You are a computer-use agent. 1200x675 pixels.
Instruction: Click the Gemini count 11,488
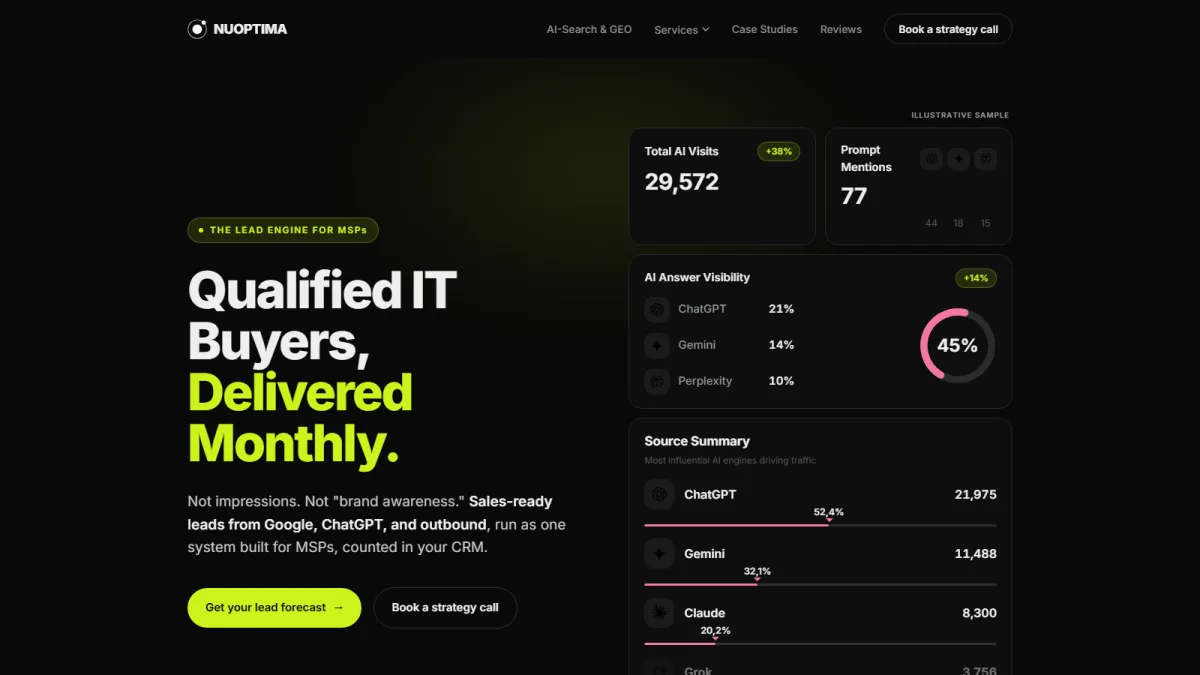point(975,553)
